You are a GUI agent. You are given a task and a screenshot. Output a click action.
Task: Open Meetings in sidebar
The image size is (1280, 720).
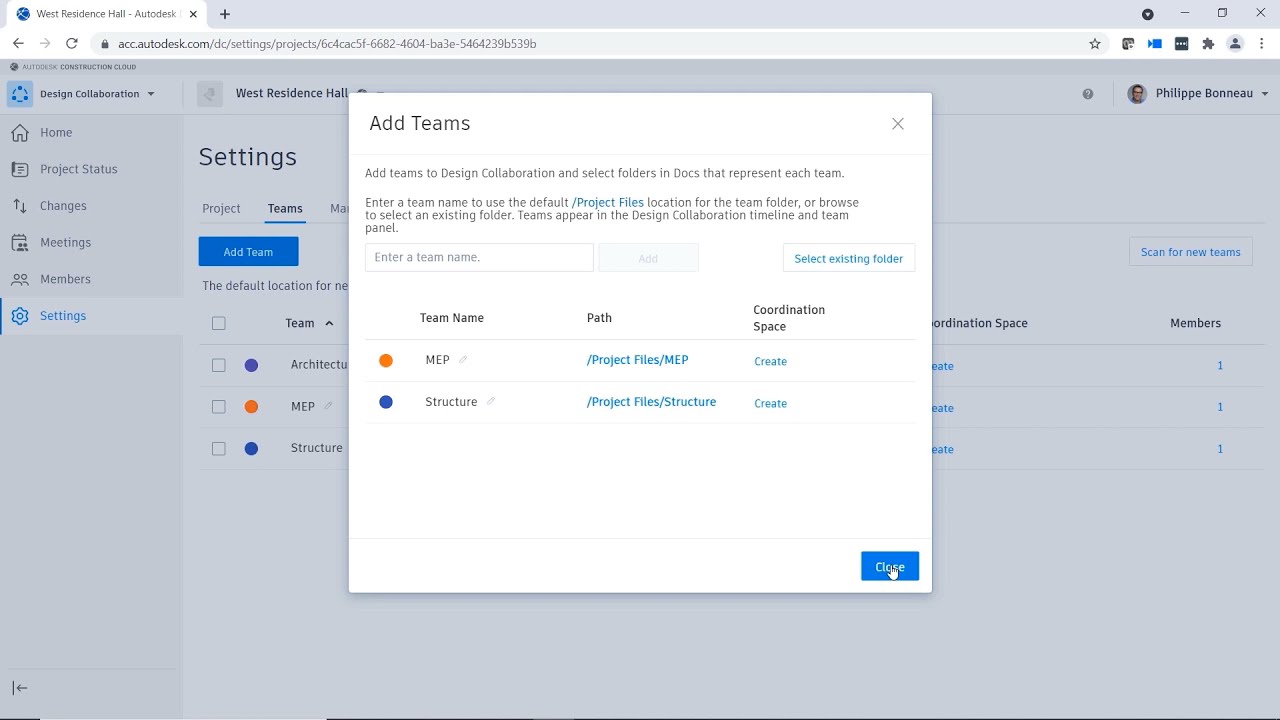coord(65,242)
